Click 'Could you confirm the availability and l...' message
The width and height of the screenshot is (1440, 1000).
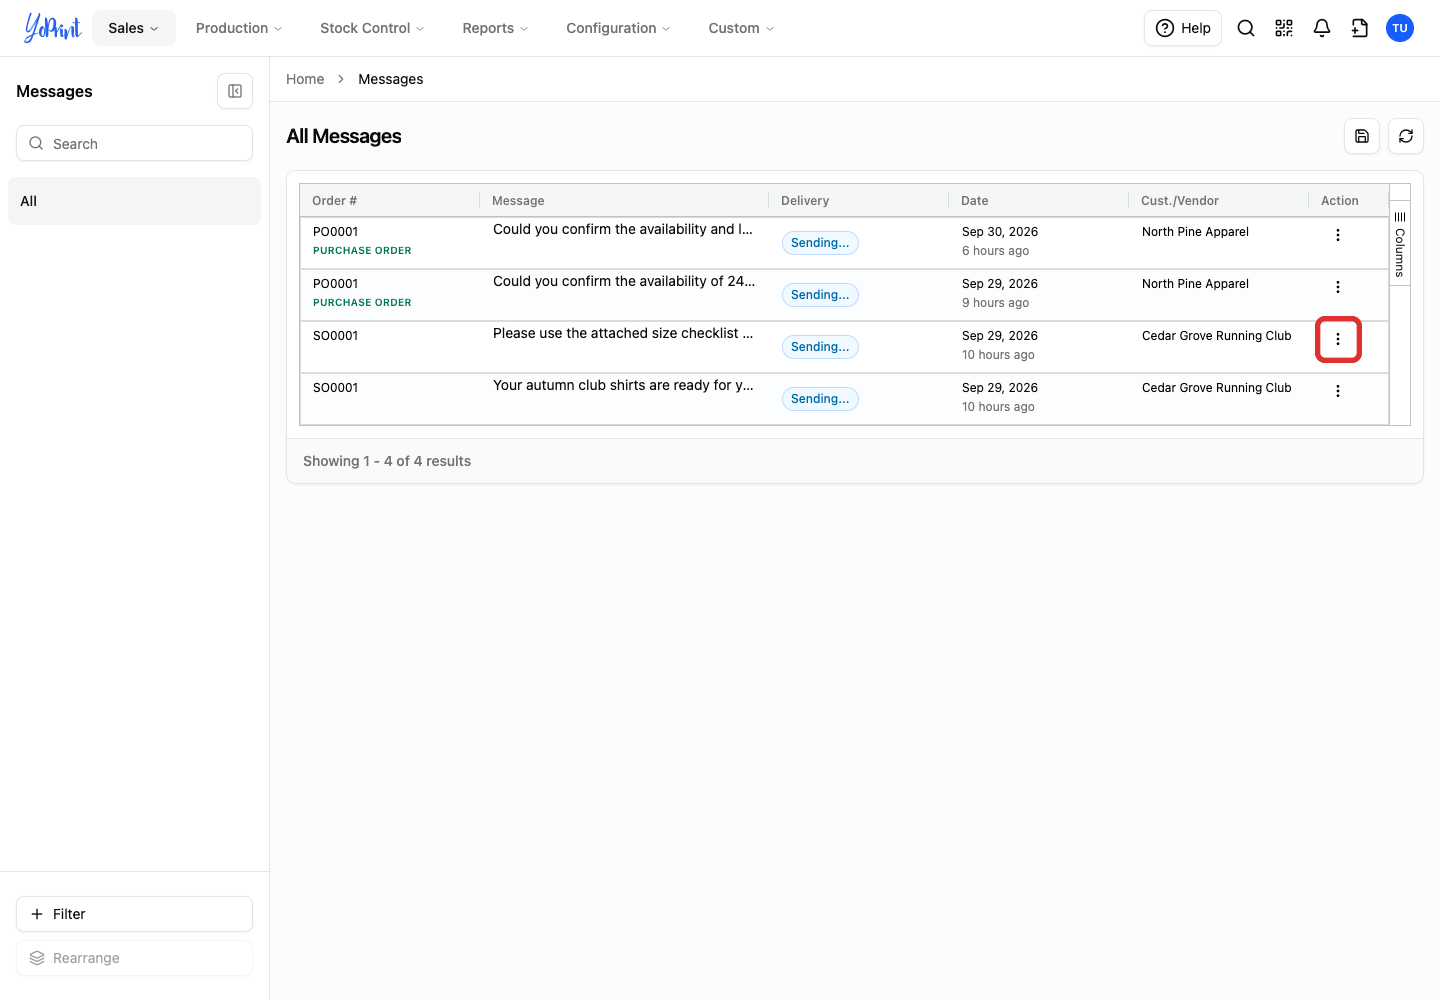[x=623, y=229]
